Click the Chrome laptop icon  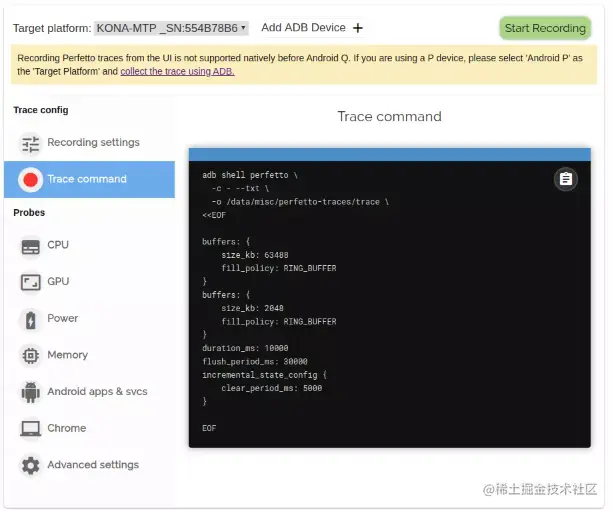[30, 429]
